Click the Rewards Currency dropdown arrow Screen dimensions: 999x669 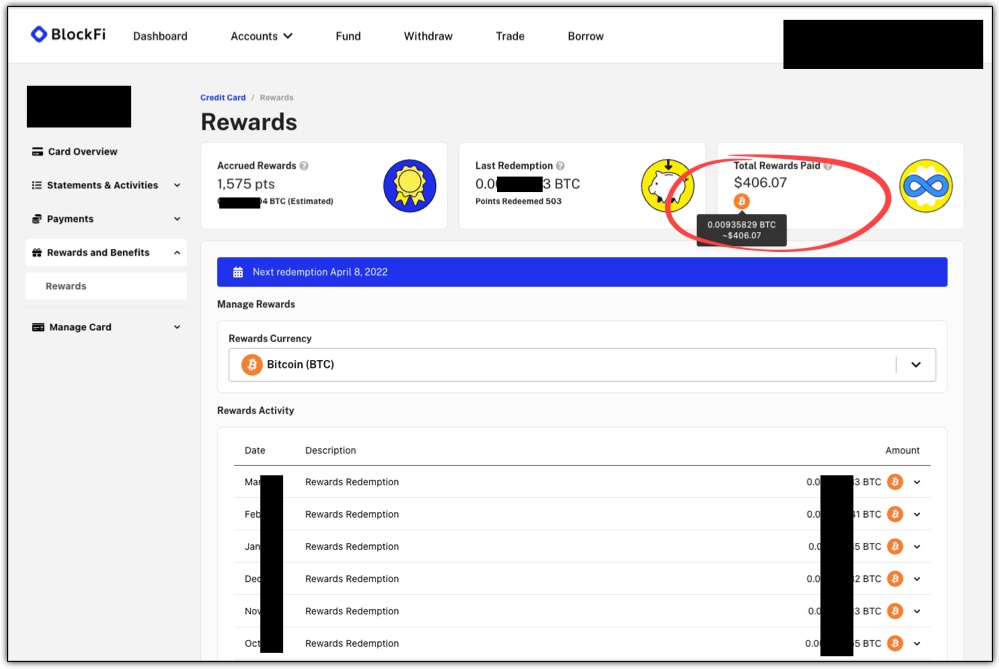tap(916, 365)
